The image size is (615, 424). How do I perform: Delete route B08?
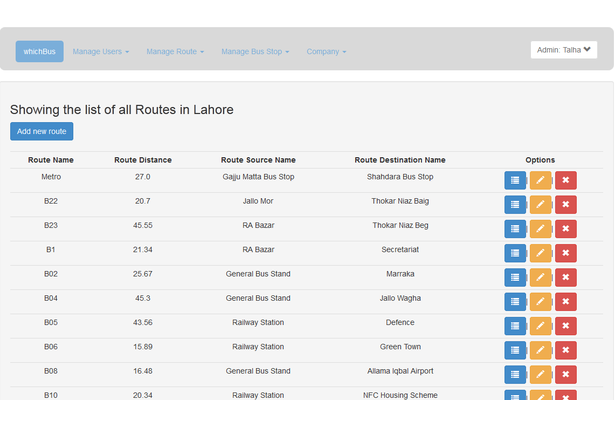click(x=566, y=375)
